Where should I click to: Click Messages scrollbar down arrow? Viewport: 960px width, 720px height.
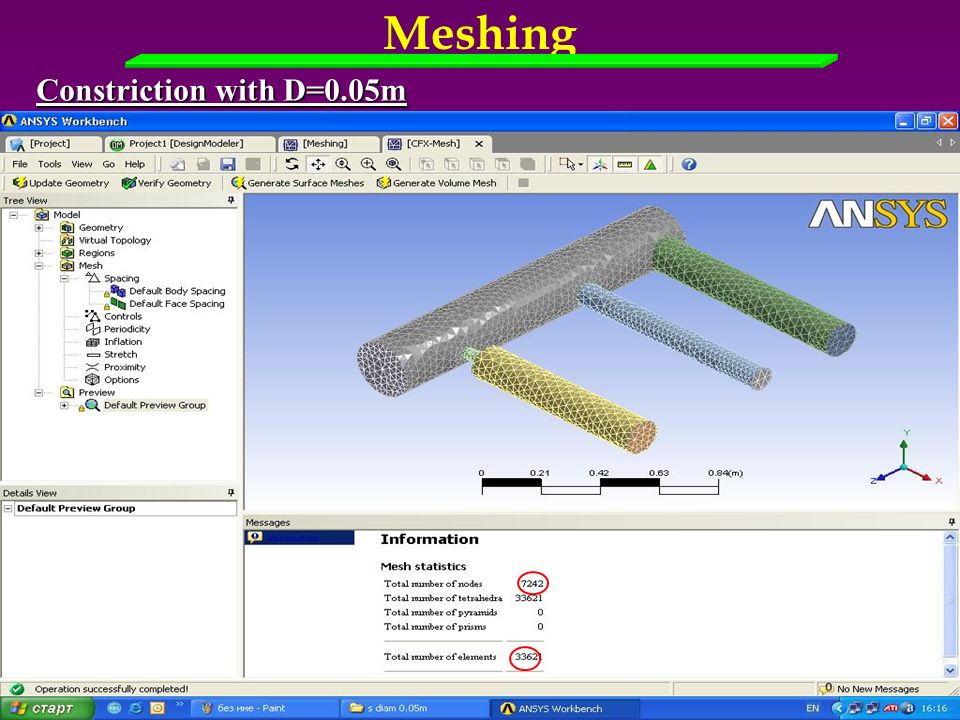pyautogui.click(x=950, y=670)
